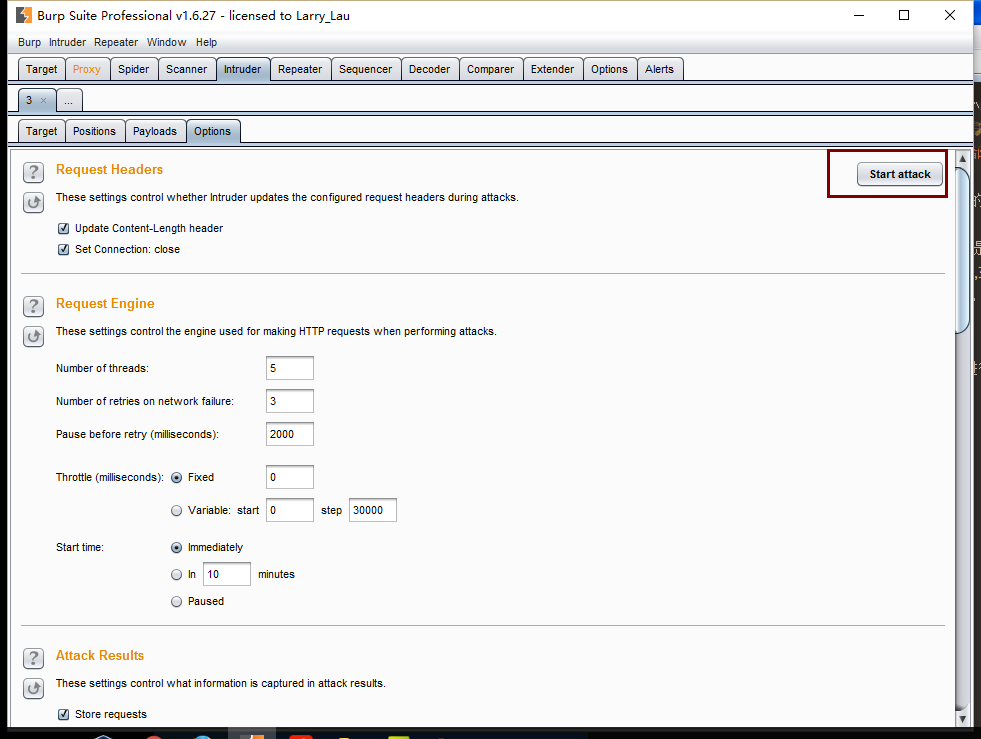Open the Help menu

[206, 42]
